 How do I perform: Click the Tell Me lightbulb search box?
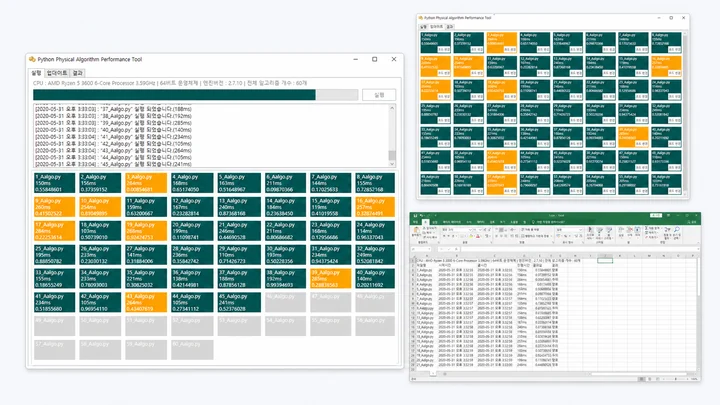click(548, 222)
